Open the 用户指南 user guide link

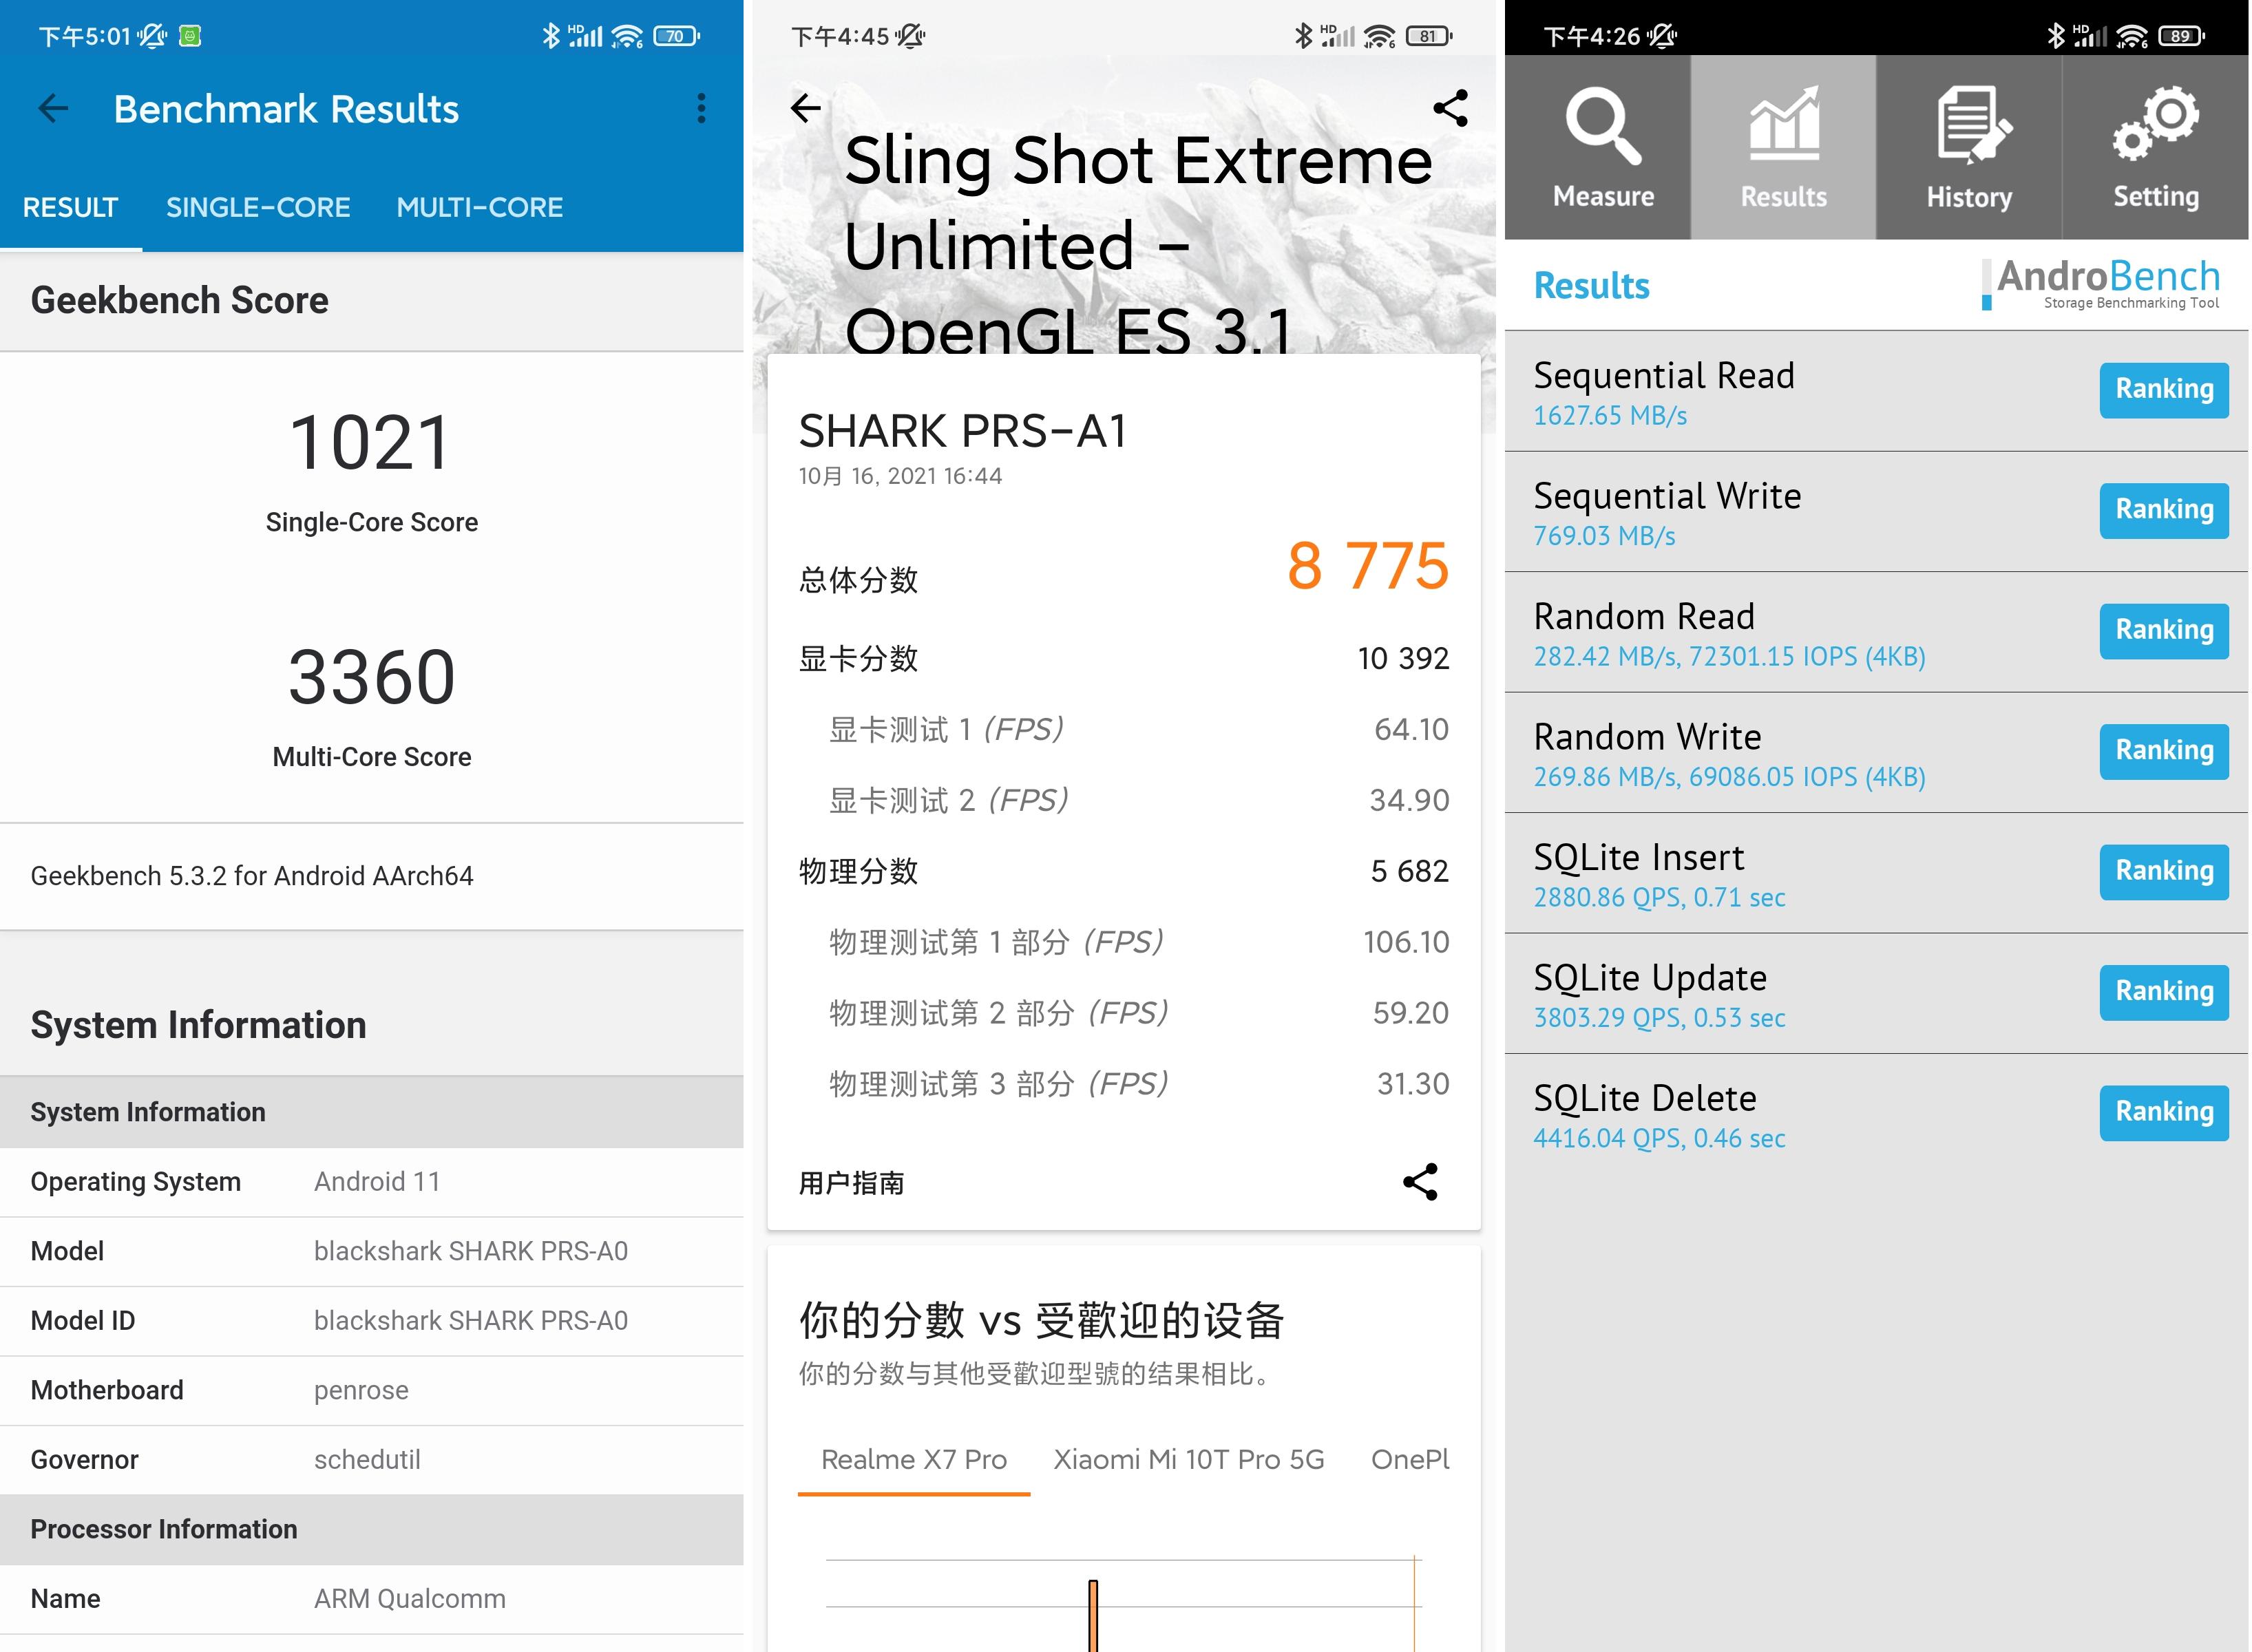(851, 1183)
